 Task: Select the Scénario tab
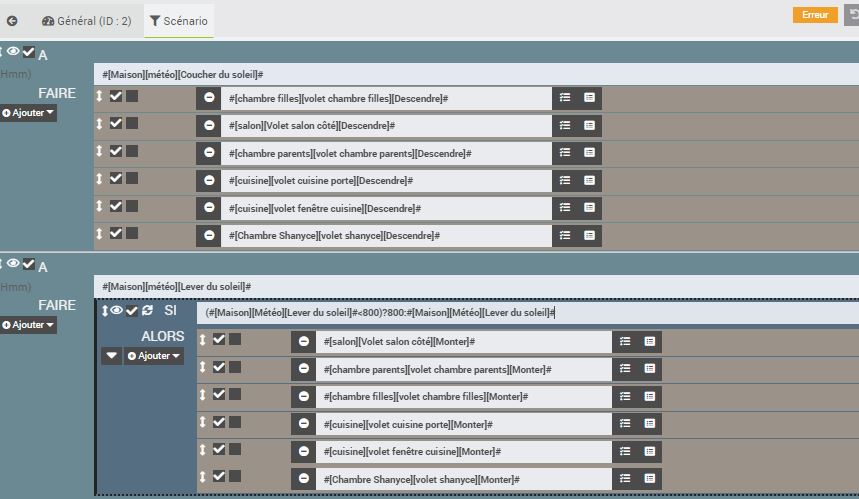[x=179, y=20]
